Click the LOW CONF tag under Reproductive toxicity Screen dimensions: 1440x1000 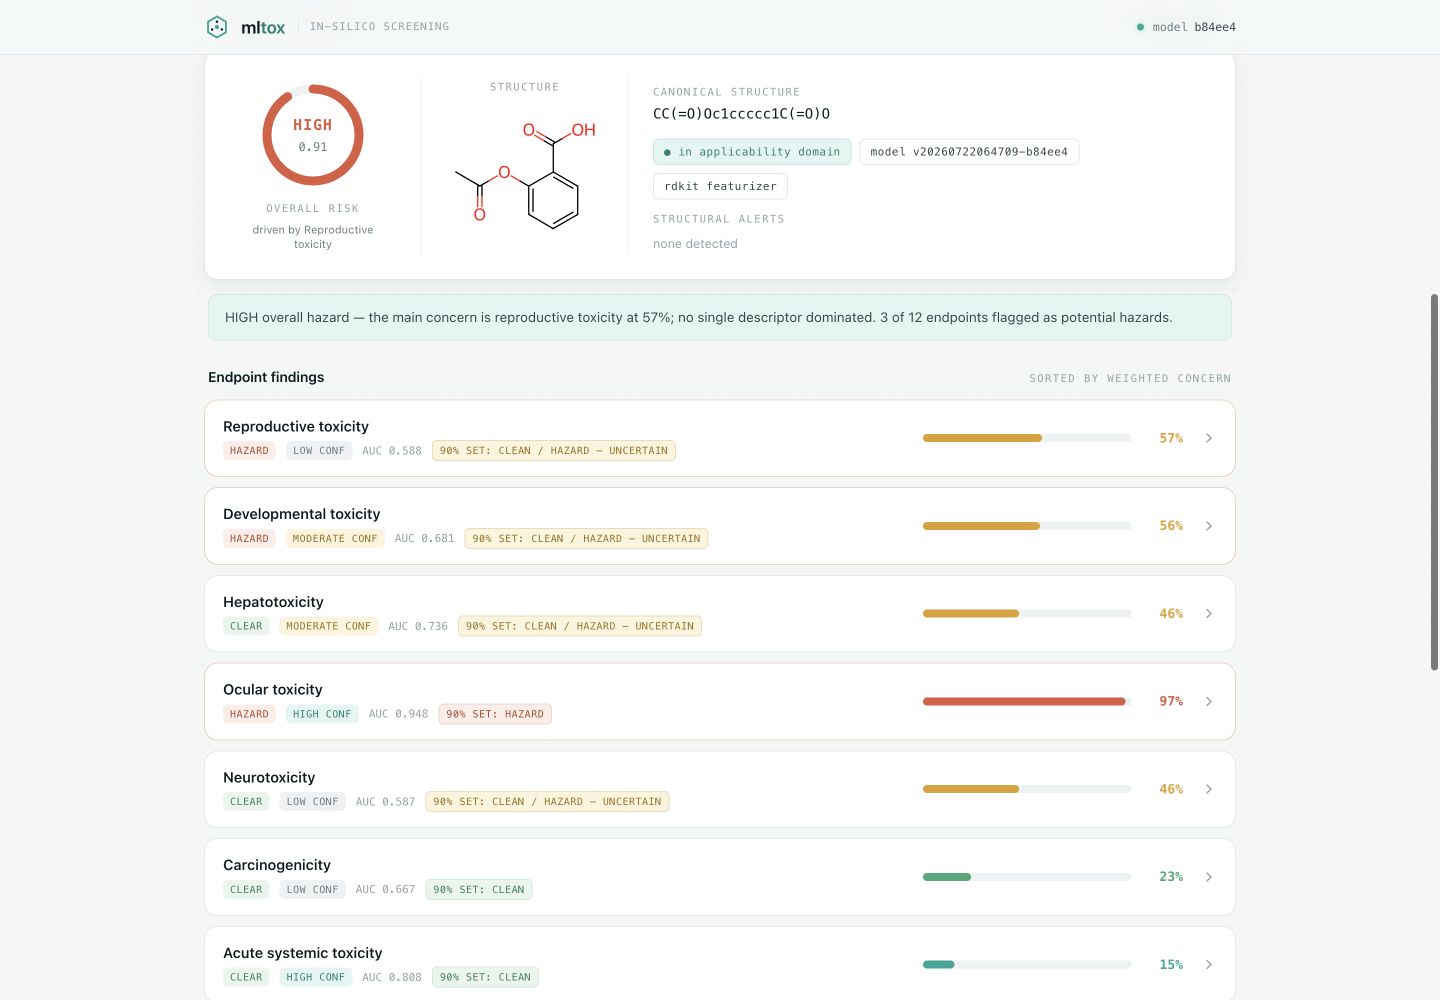[x=319, y=451]
